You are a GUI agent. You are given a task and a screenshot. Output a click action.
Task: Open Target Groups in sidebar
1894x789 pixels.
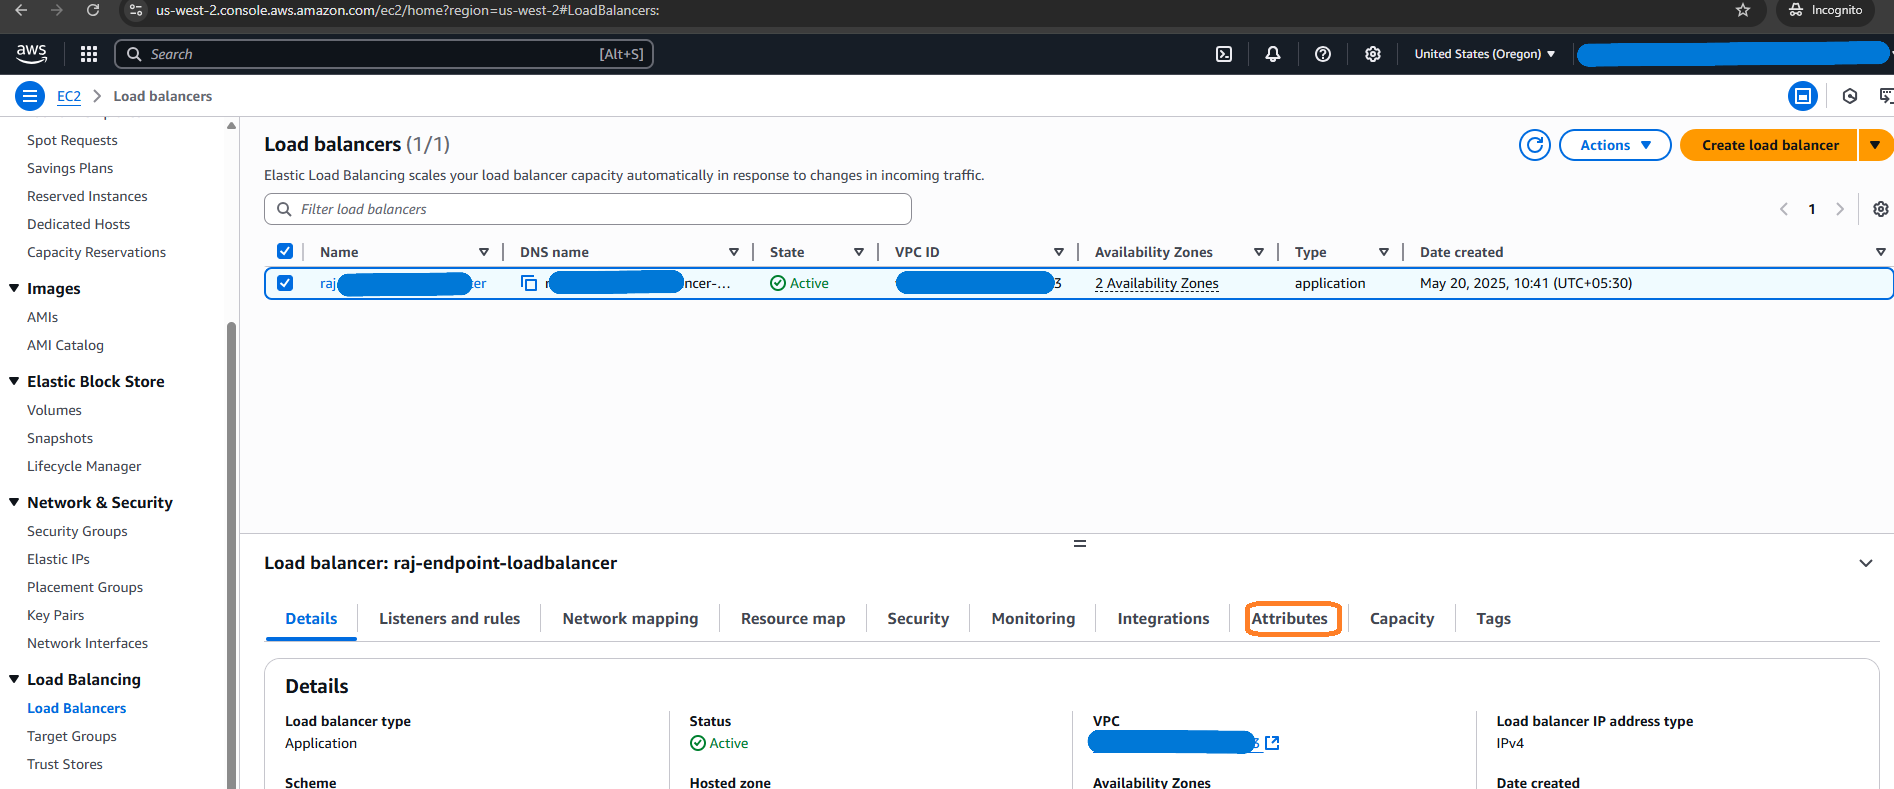click(x=72, y=736)
